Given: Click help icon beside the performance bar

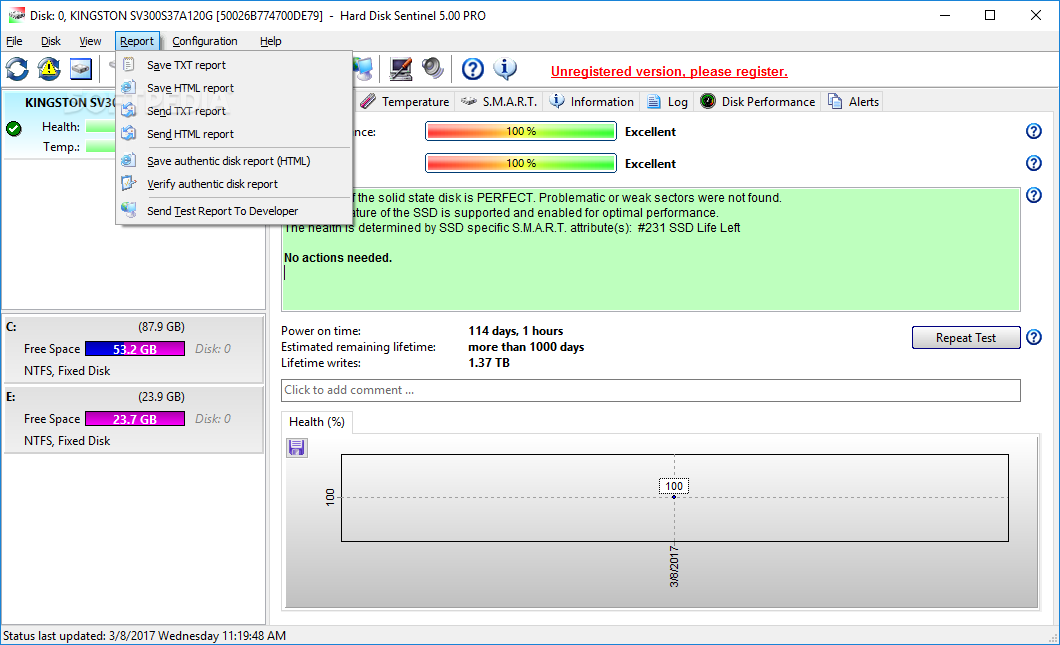Looking at the screenshot, I should coord(1034,131).
